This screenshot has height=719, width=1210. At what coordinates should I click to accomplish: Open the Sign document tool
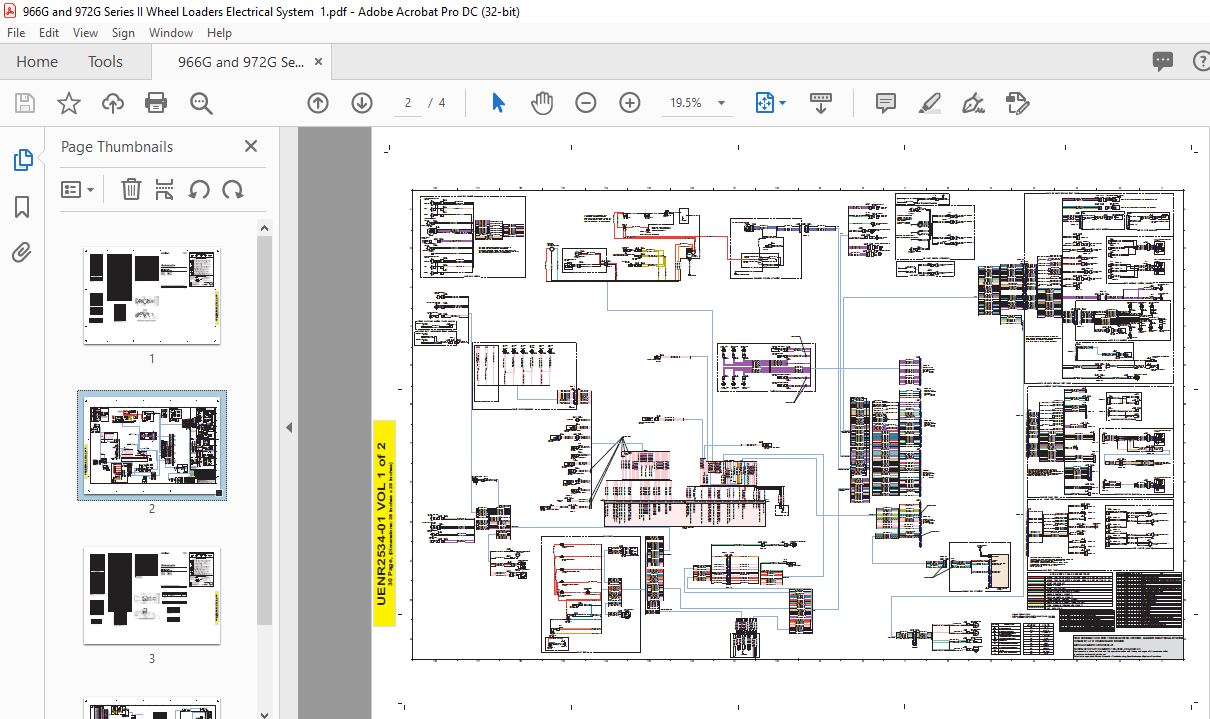pos(973,103)
